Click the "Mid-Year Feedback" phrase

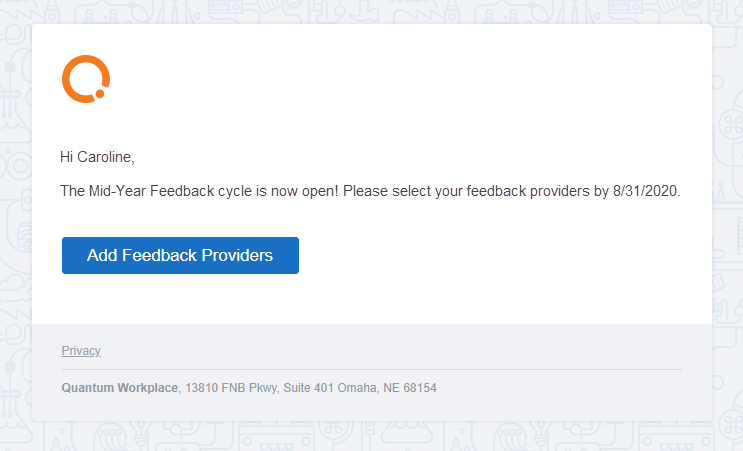[x=149, y=191]
